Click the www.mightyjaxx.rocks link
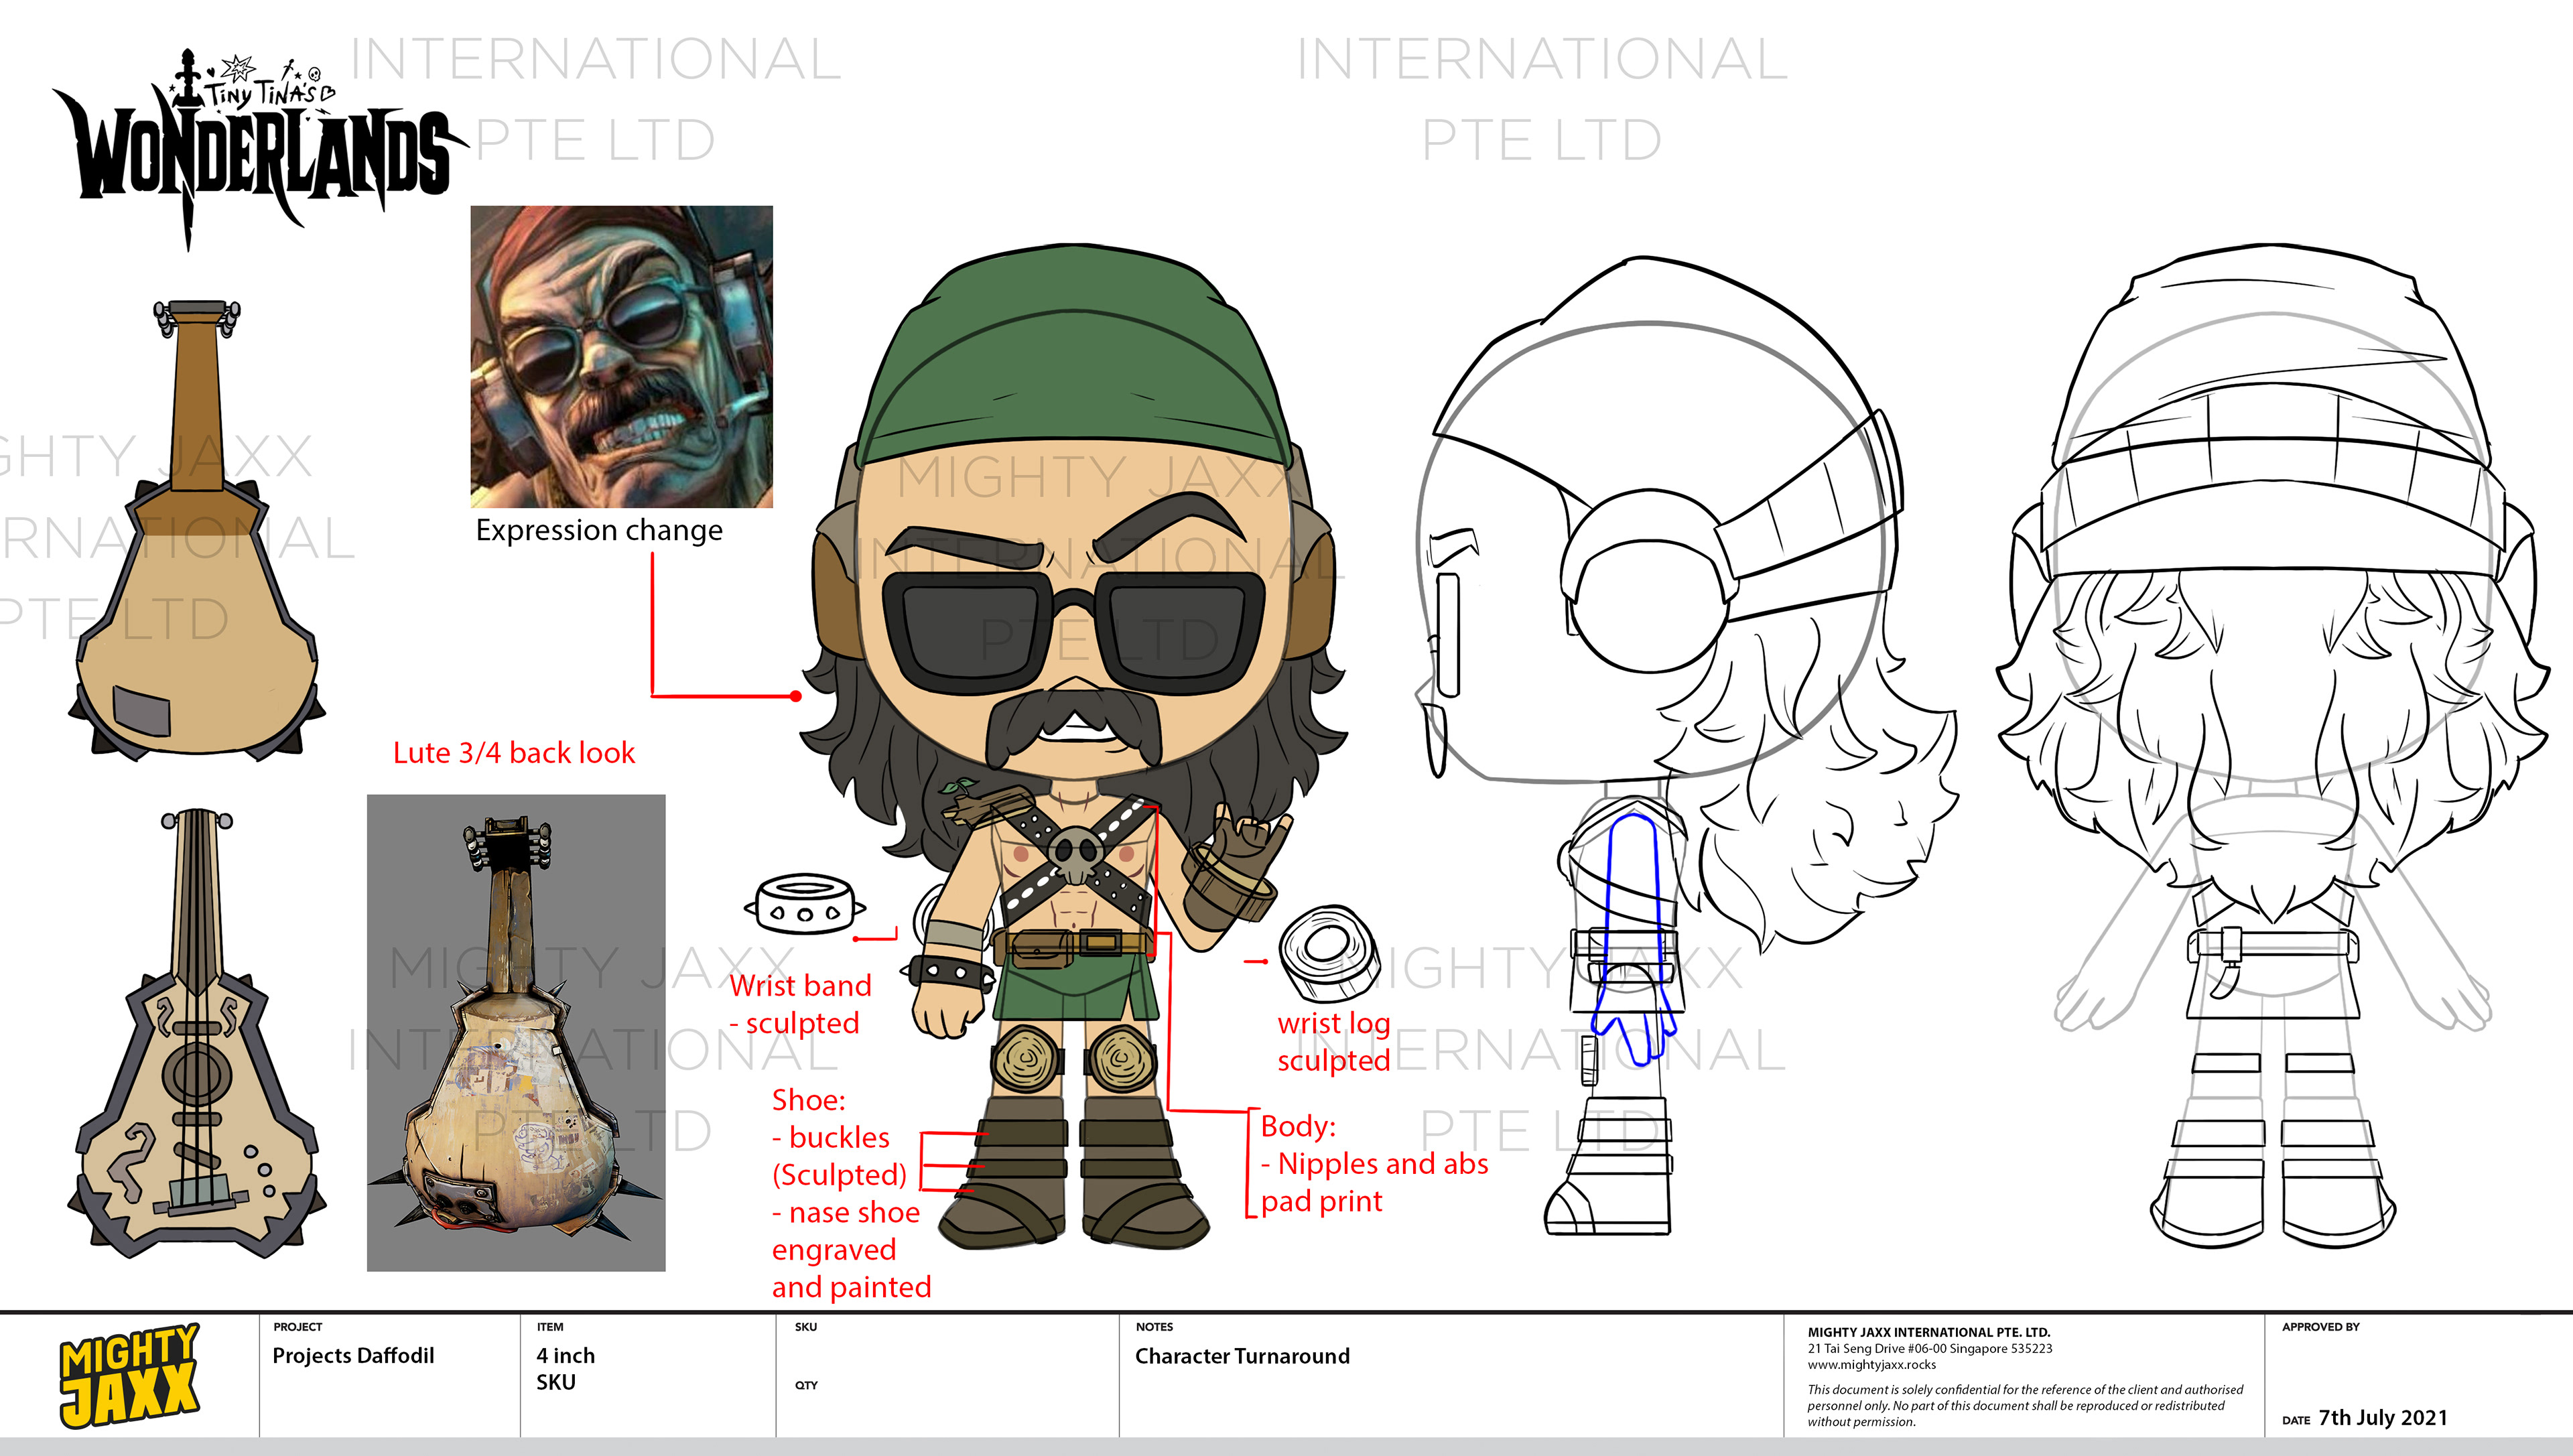 (x=1871, y=1365)
